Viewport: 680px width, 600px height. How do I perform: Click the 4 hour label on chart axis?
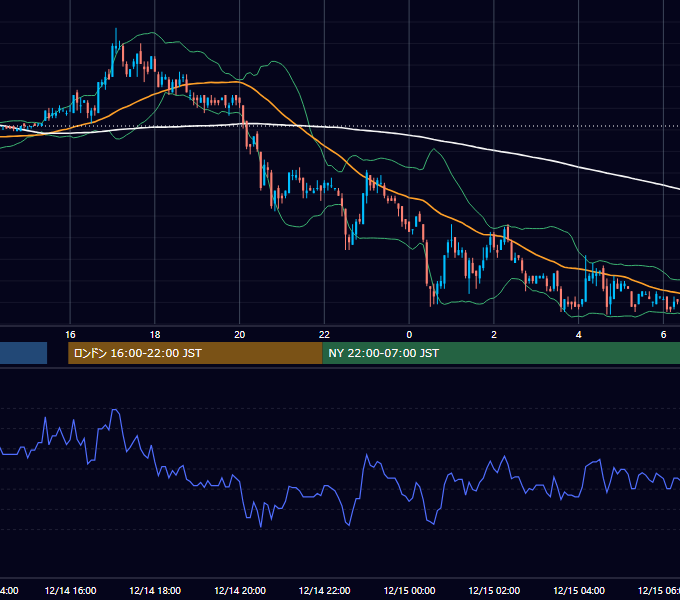tap(579, 335)
